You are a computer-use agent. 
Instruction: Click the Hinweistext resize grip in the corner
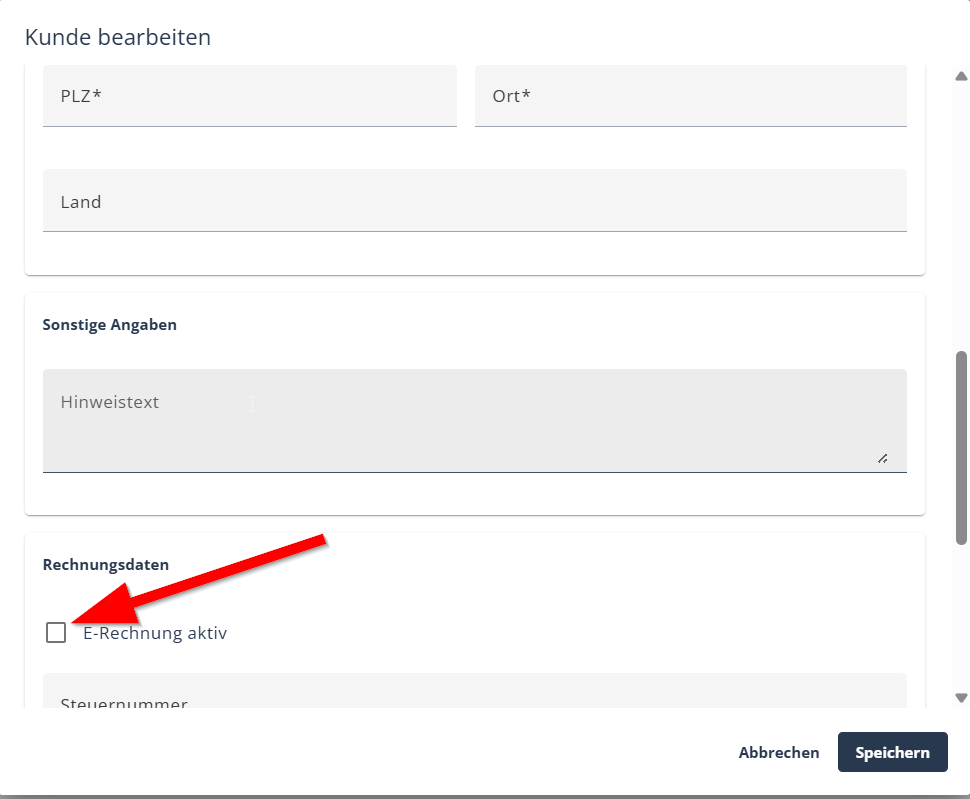[x=882, y=458]
